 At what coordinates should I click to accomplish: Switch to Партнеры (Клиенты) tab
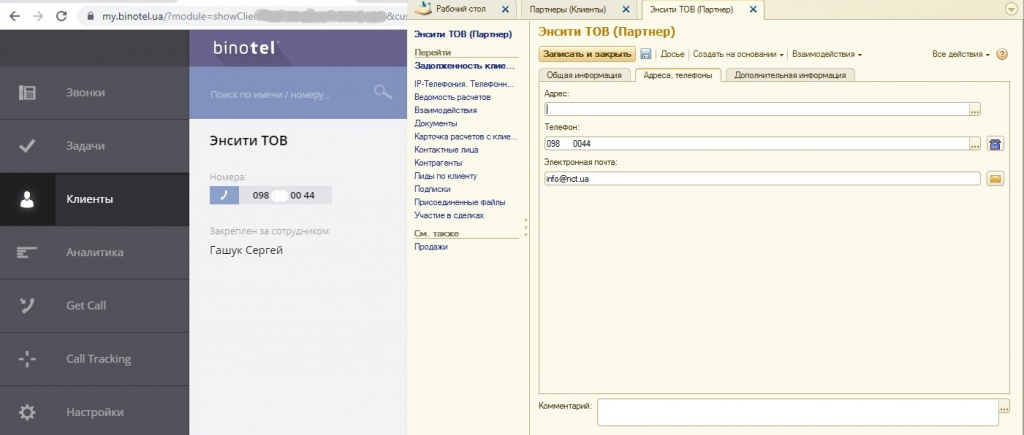(568, 9)
